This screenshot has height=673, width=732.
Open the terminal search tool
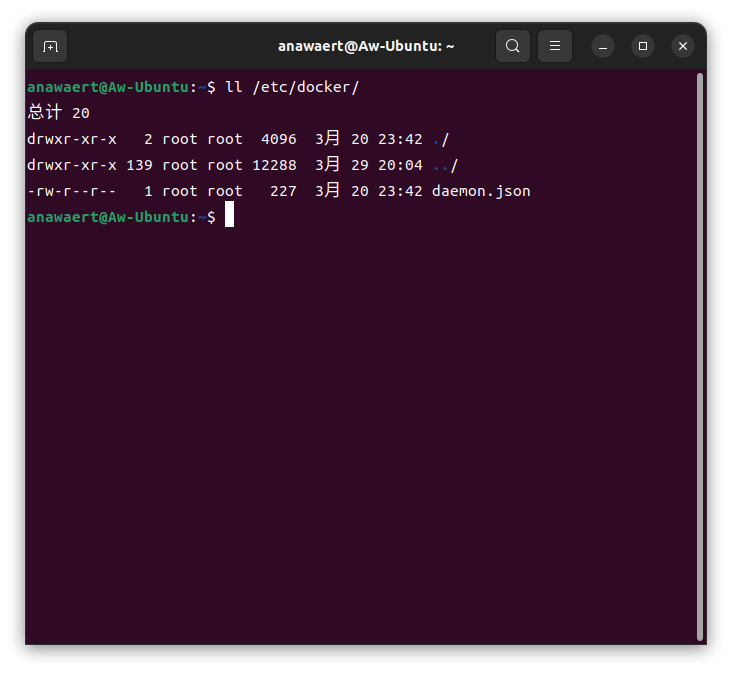[512, 46]
